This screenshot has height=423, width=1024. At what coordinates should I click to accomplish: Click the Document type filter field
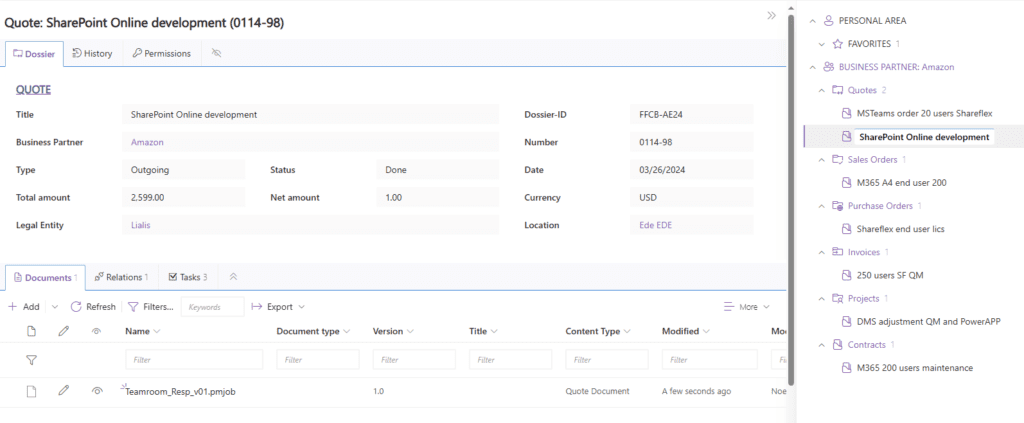point(318,360)
